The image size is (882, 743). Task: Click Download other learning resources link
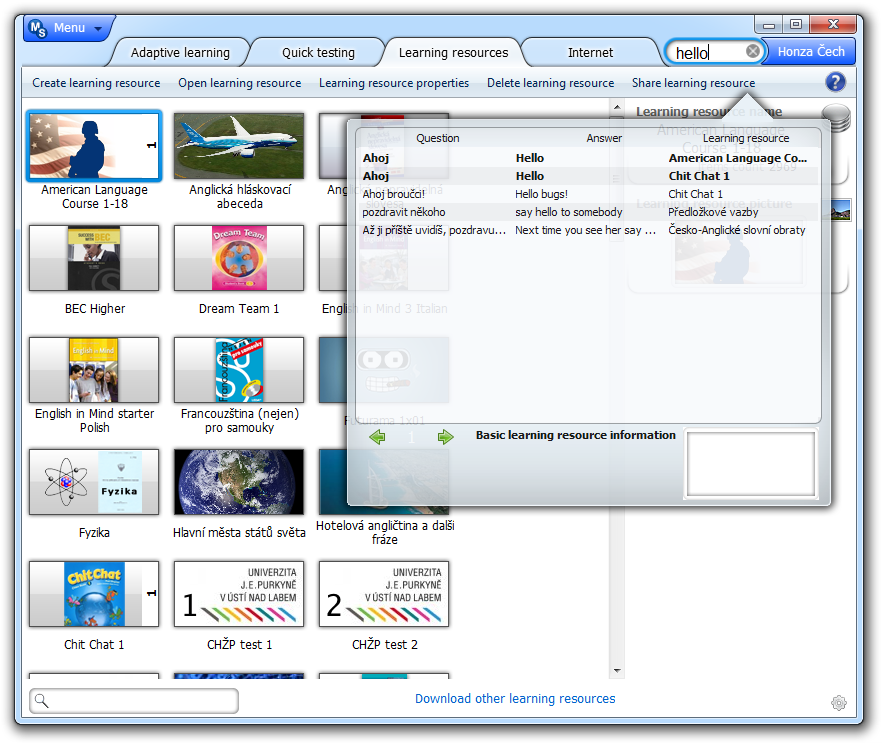pos(515,699)
